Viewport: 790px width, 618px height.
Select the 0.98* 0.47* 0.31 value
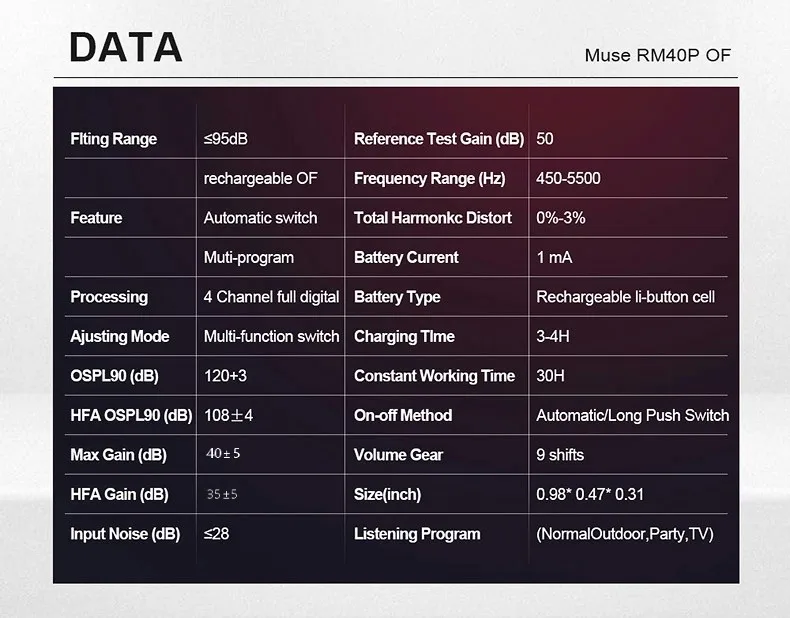tap(589, 495)
